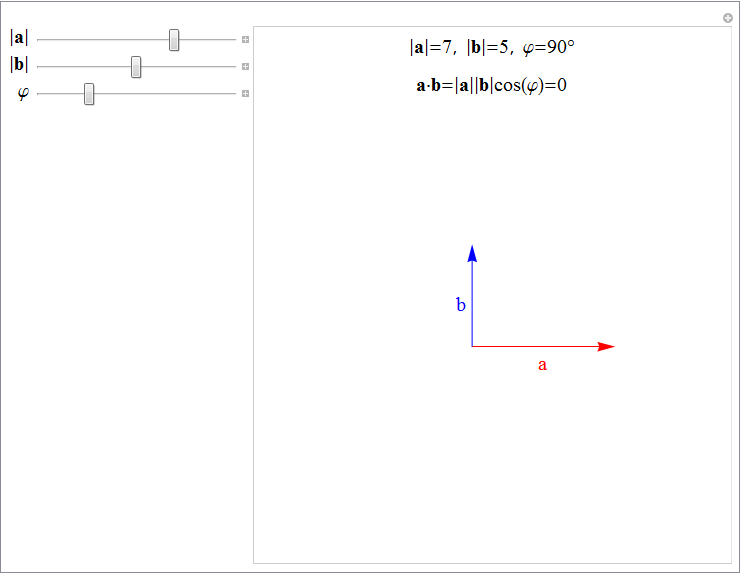Select the blue "b" vector label
This screenshot has height=575, width=742.
(461, 305)
